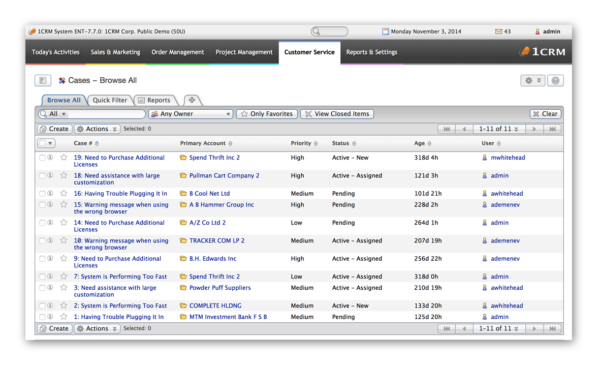
Task: Go to the previous page using the top pager
Action: pyautogui.click(x=465, y=129)
